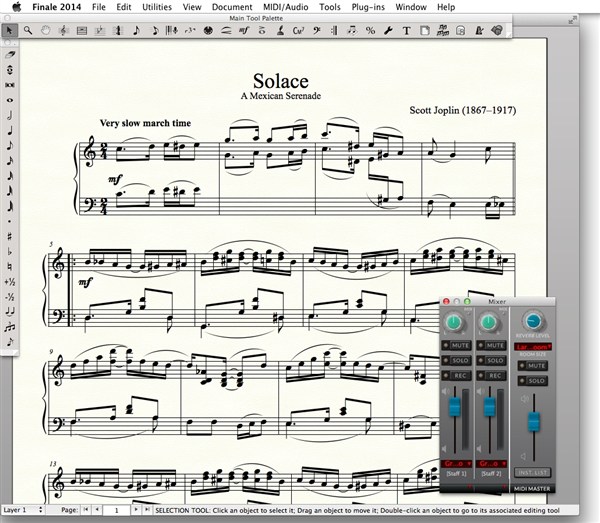Screen dimensions: 600x523
Task: Open the File menu
Action: (x=99, y=7)
